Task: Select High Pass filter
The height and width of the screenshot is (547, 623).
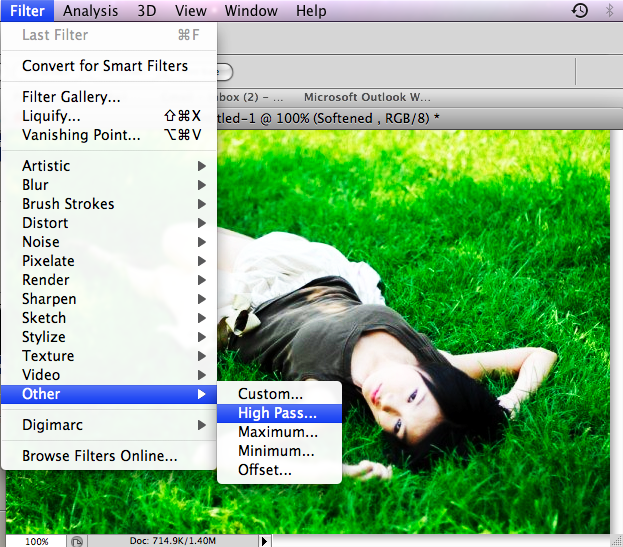Action: click(x=279, y=413)
